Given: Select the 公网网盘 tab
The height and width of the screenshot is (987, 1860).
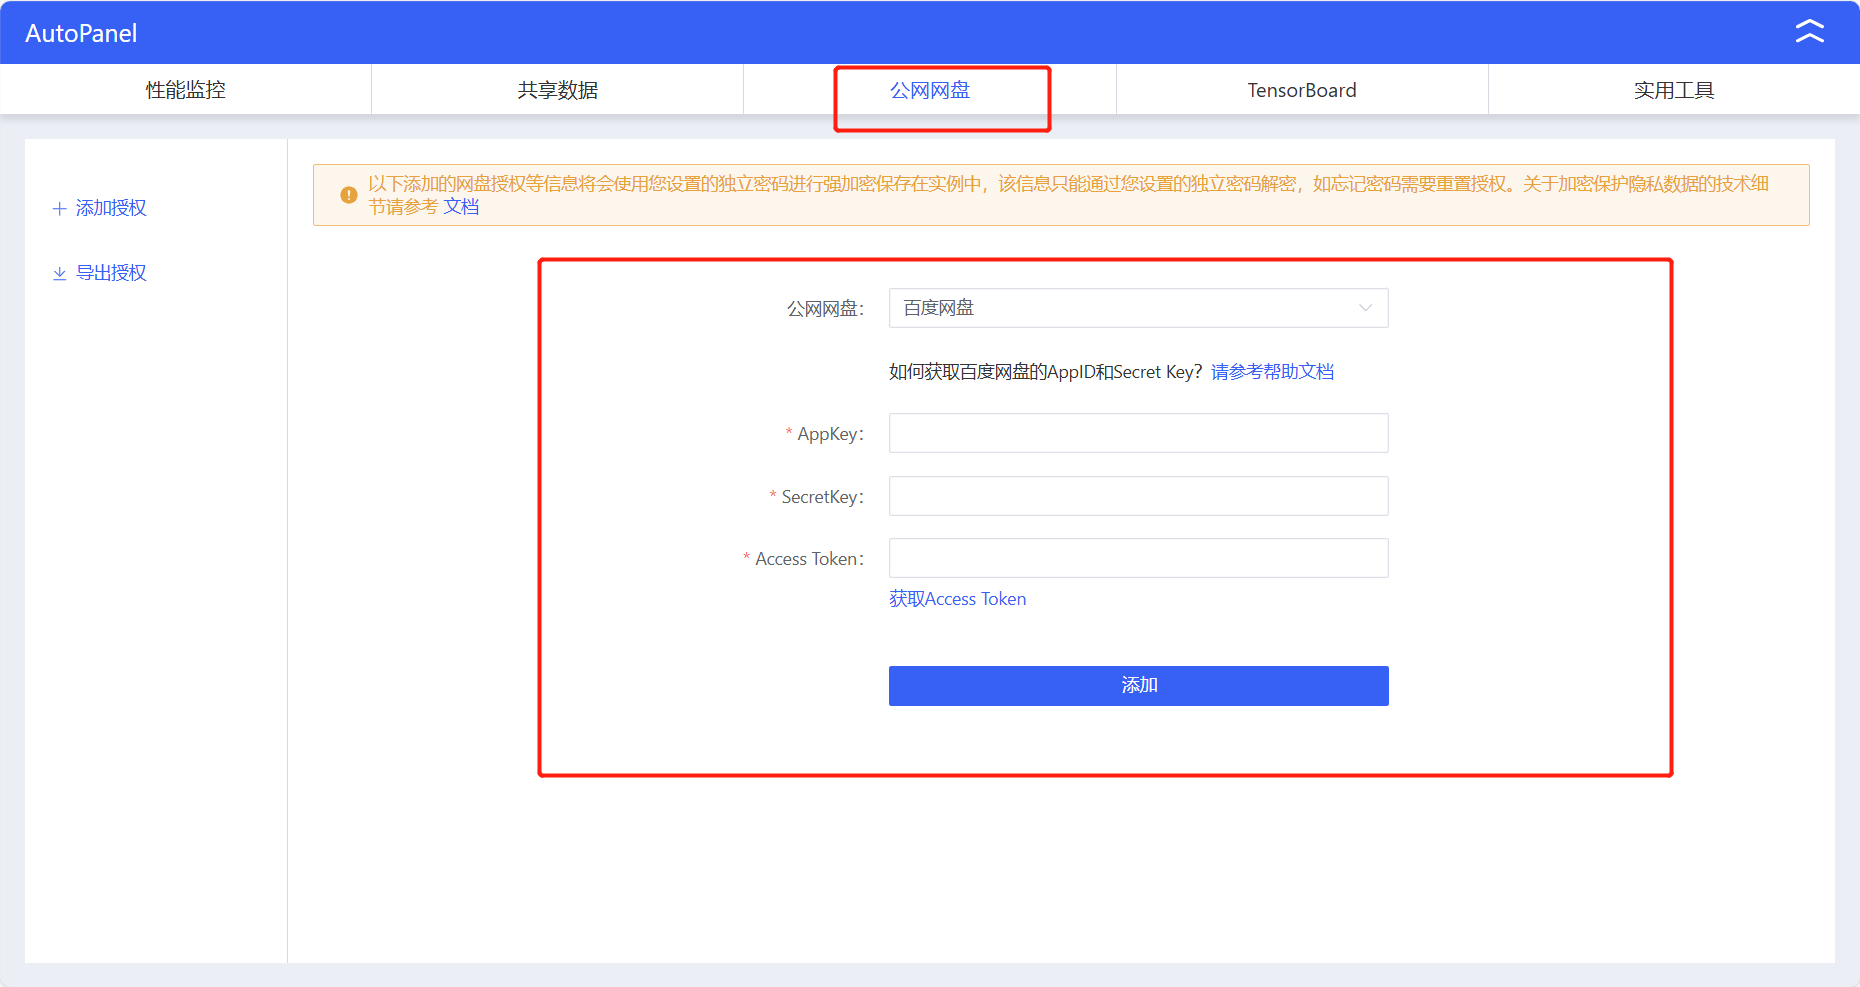Looking at the screenshot, I should click(930, 90).
